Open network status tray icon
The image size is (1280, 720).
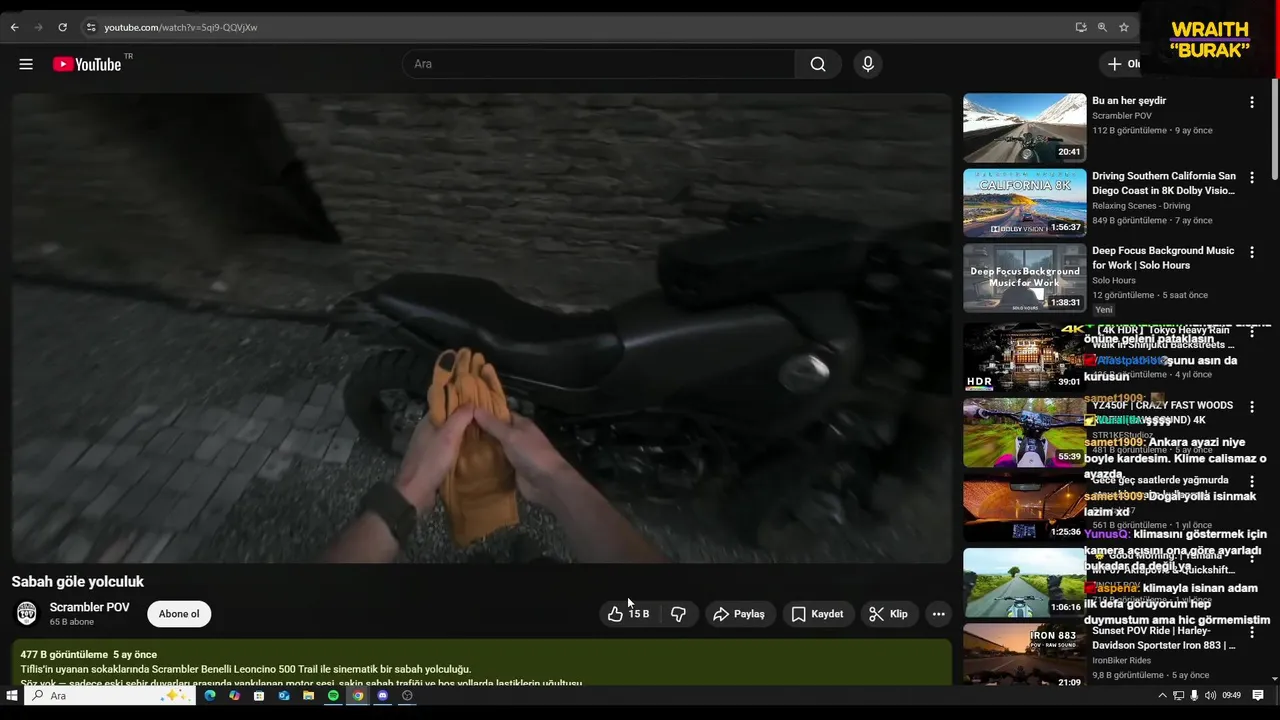[1178, 695]
